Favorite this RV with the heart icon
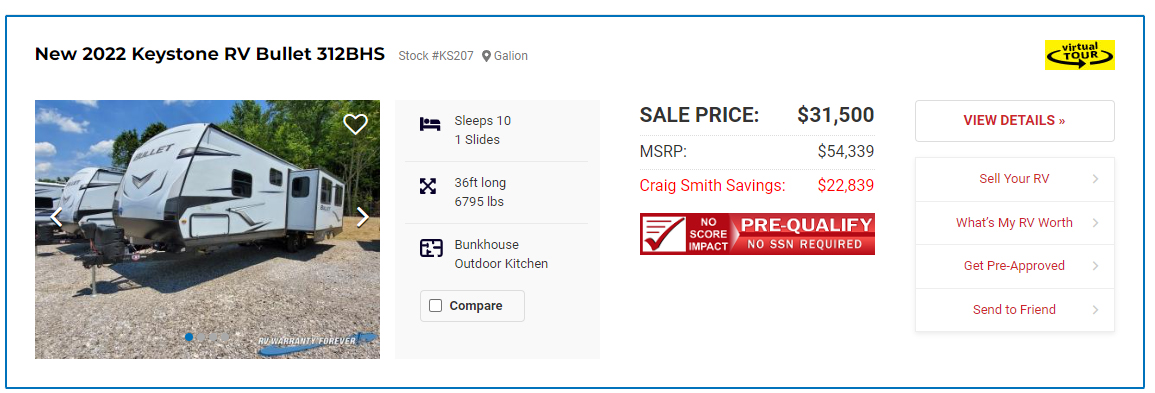 point(355,124)
